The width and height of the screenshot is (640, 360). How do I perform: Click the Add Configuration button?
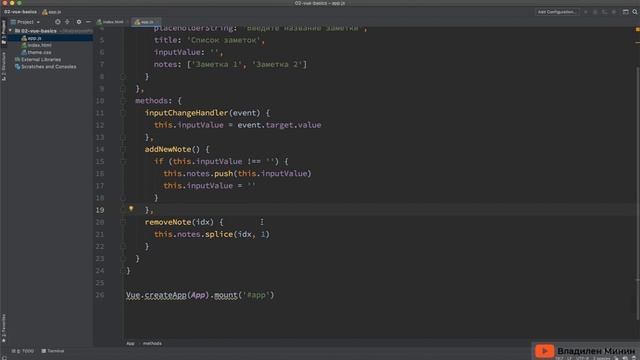click(557, 12)
